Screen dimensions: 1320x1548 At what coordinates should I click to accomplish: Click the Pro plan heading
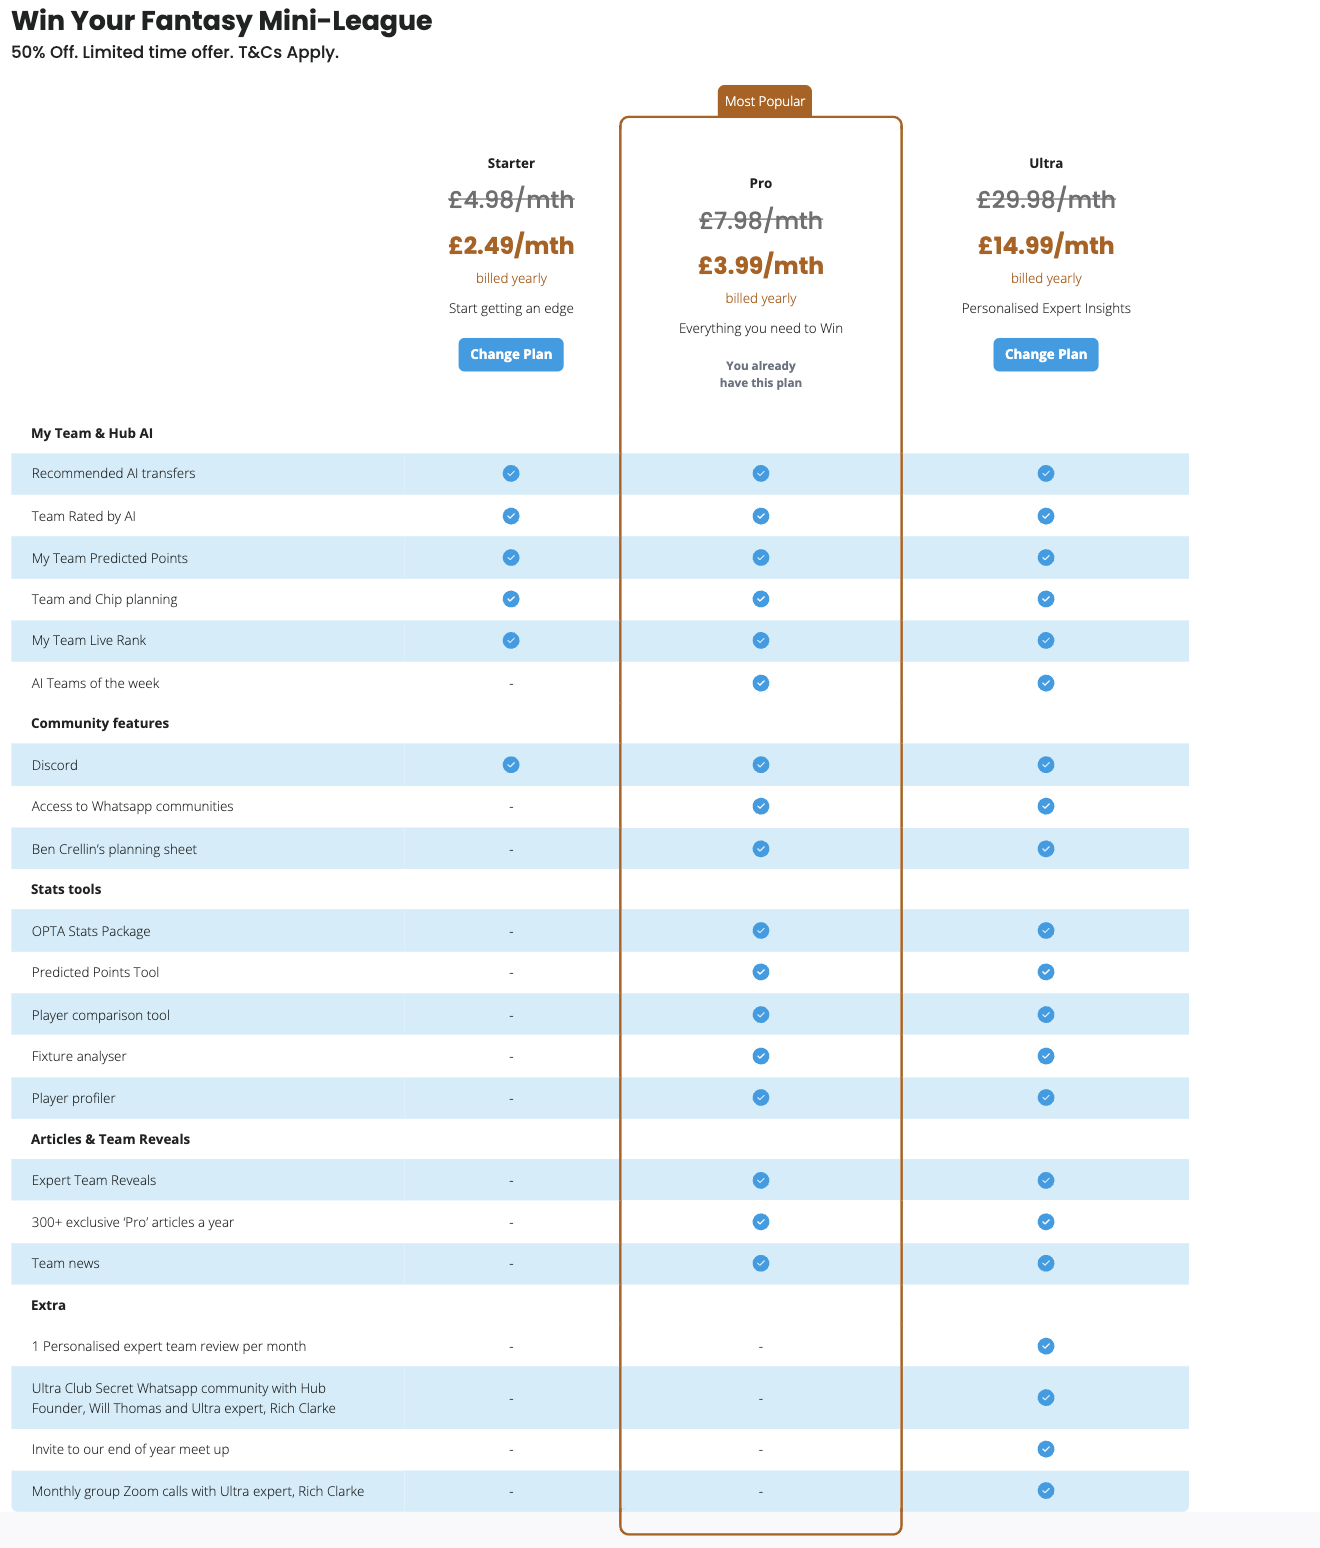point(761,183)
